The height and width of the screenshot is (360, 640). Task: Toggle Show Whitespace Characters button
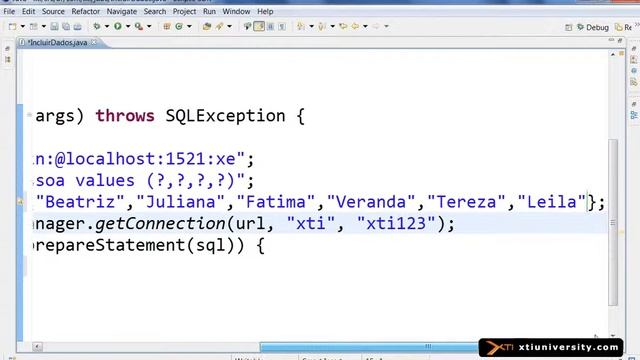282,27
